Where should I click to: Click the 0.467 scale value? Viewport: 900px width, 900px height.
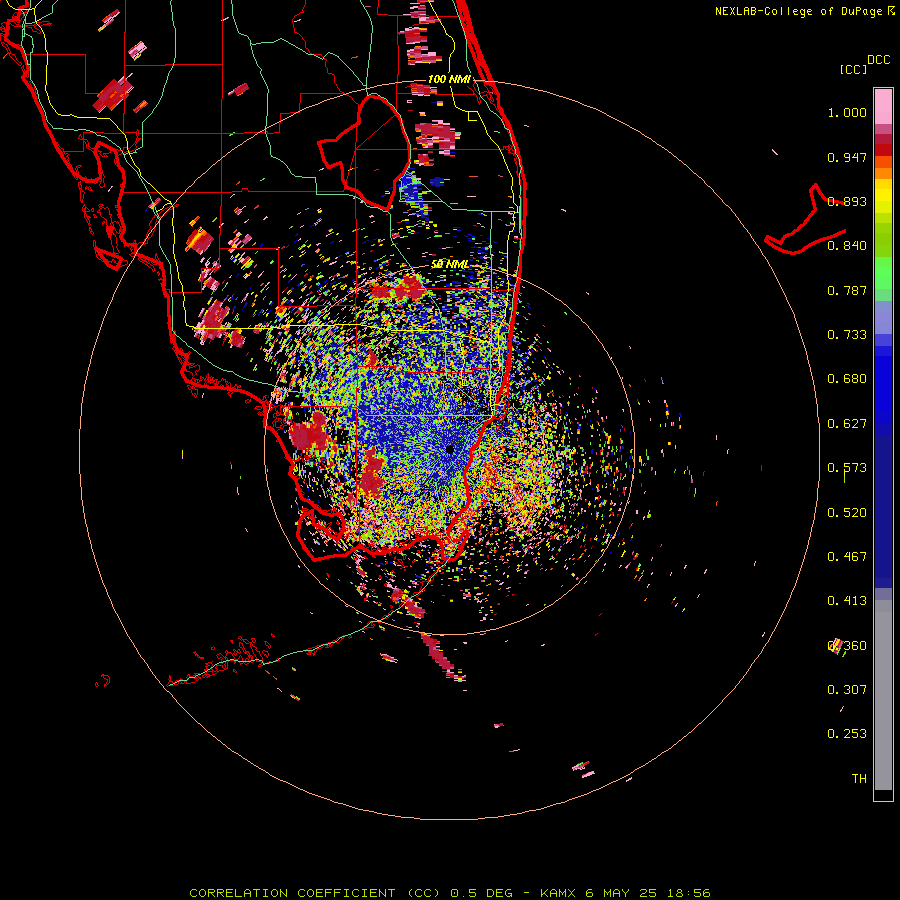coord(847,557)
